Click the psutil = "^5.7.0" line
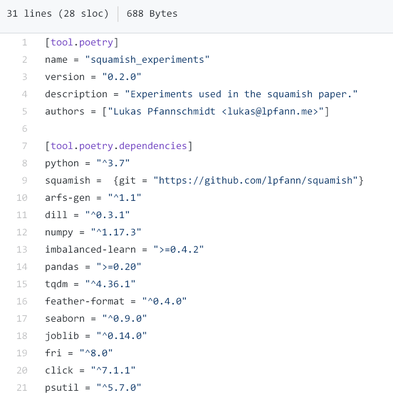Screen dimensions: 393x400 pyautogui.click(x=93, y=388)
